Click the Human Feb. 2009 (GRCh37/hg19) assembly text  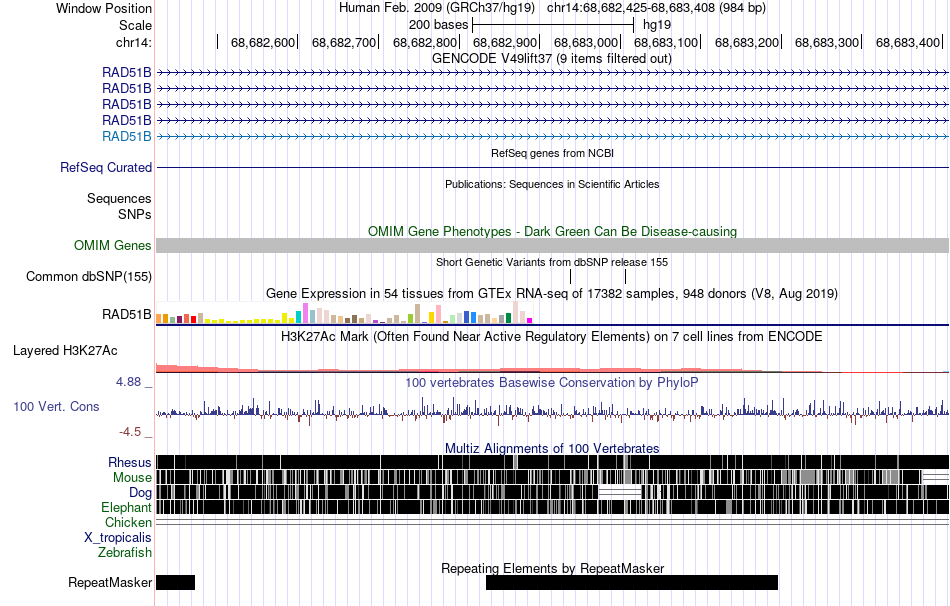coord(437,8)
